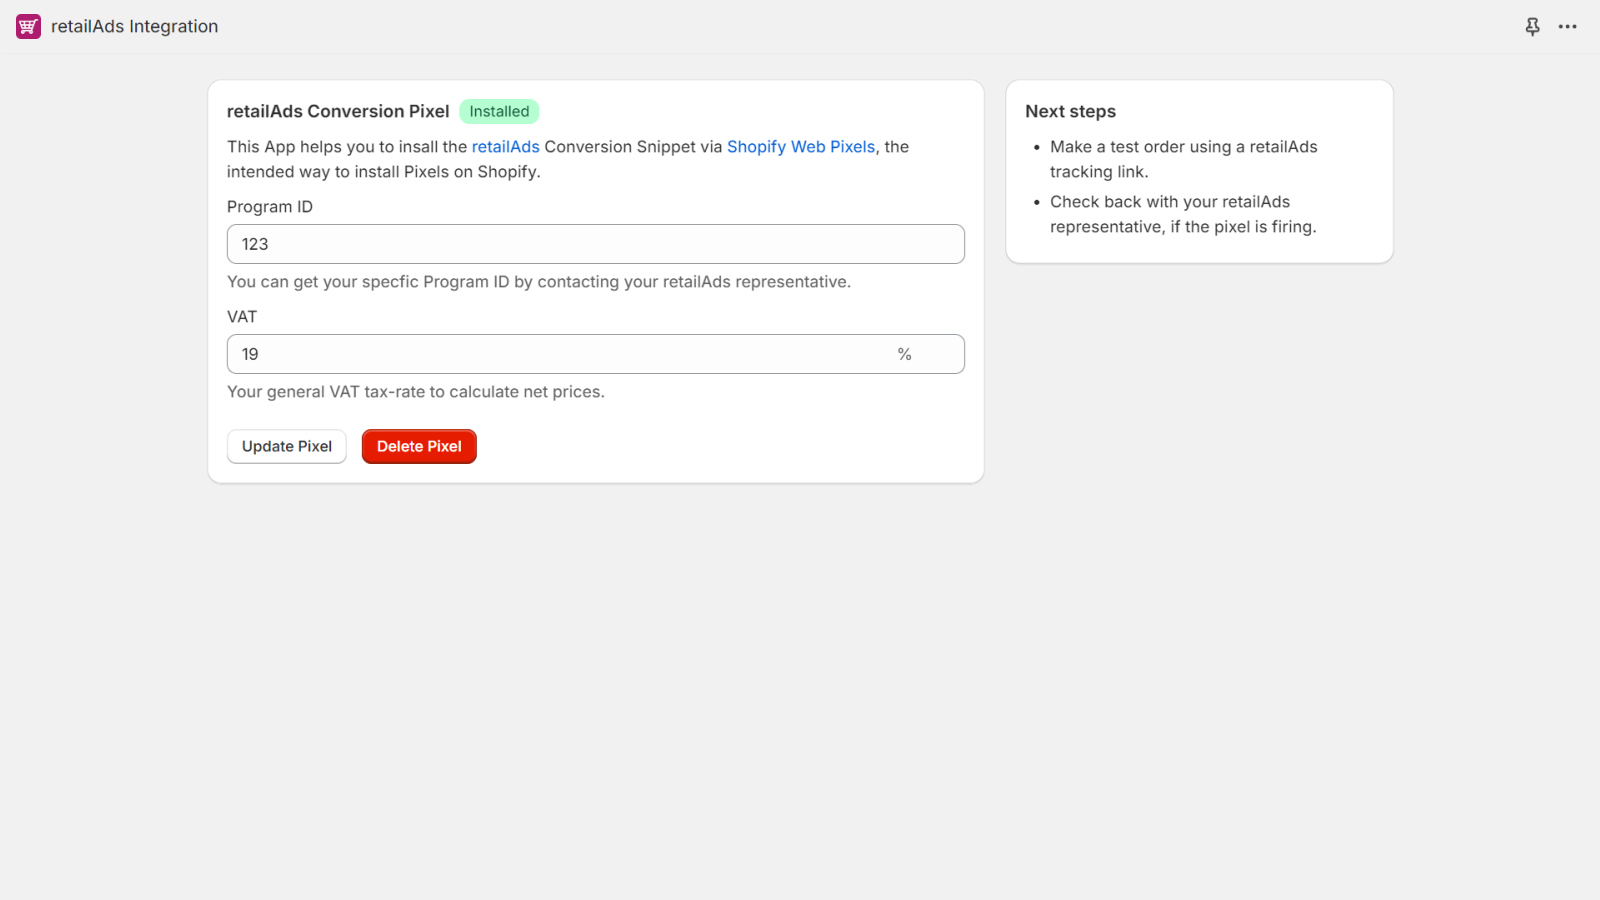The height and width of the screenshot is (900, 1600).
Task: Click the green Installed status badge
Action: tap(499, 112)
